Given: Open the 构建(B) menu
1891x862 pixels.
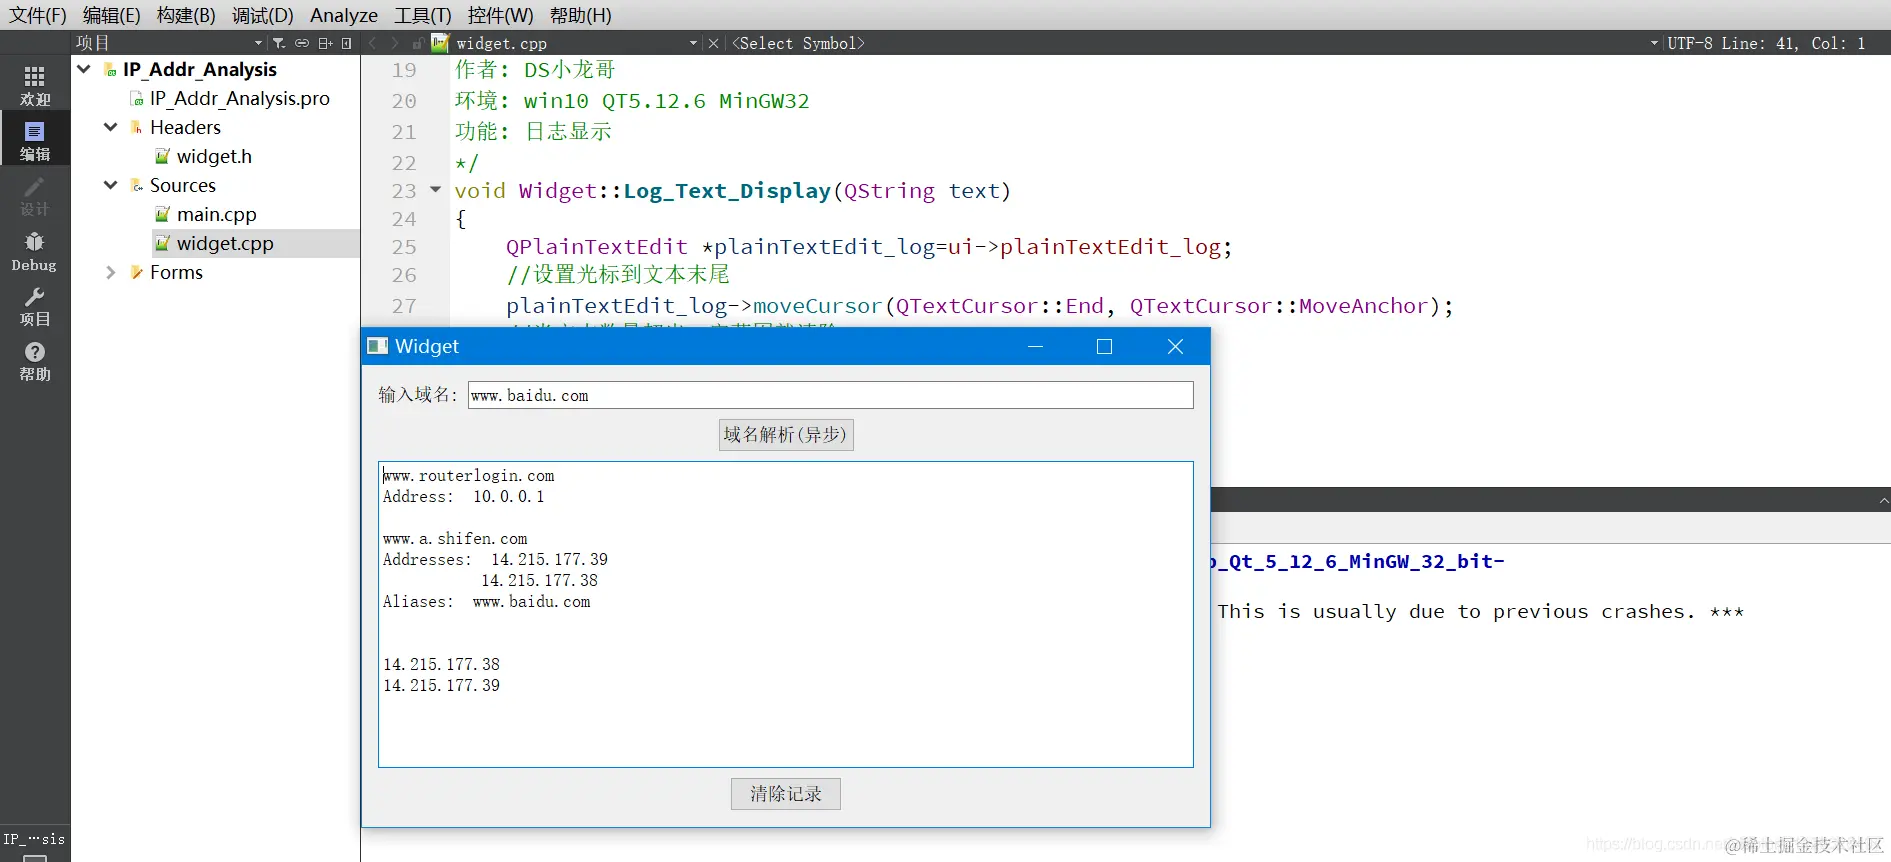Looking at the screenshot, I should [186, 15].
